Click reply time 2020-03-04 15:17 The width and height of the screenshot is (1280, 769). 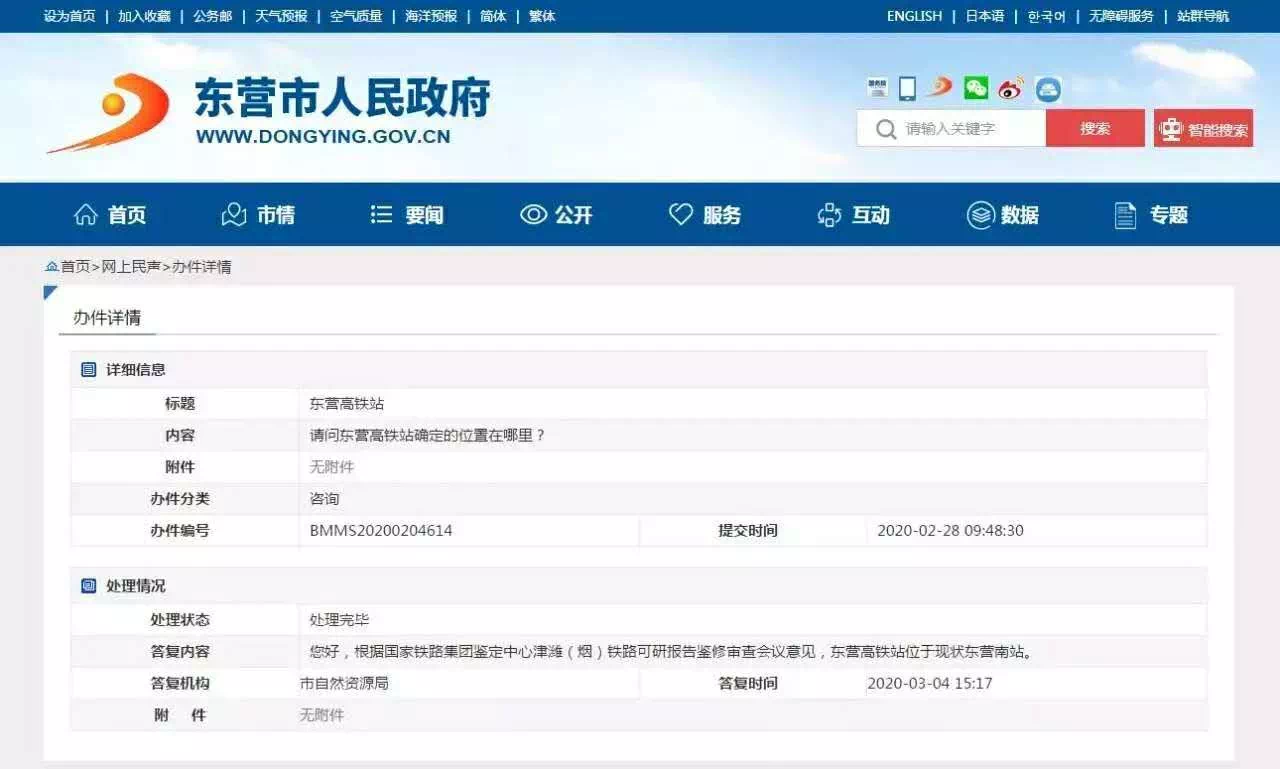(930, 684)
